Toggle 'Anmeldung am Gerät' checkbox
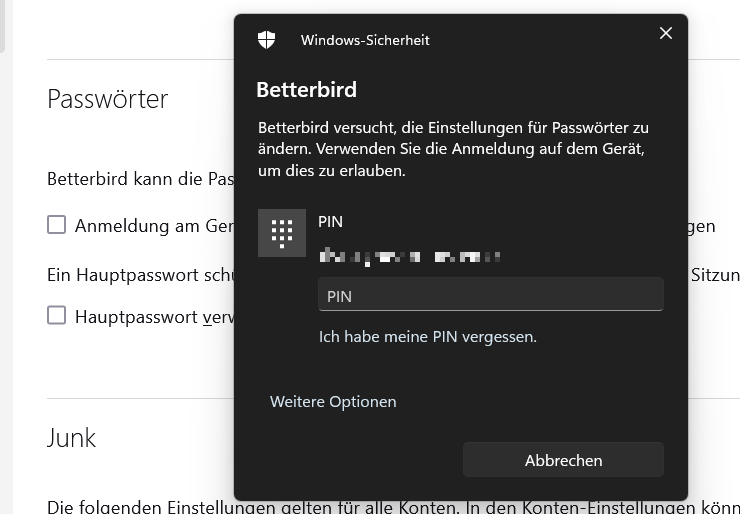 (x=57, y=225)
